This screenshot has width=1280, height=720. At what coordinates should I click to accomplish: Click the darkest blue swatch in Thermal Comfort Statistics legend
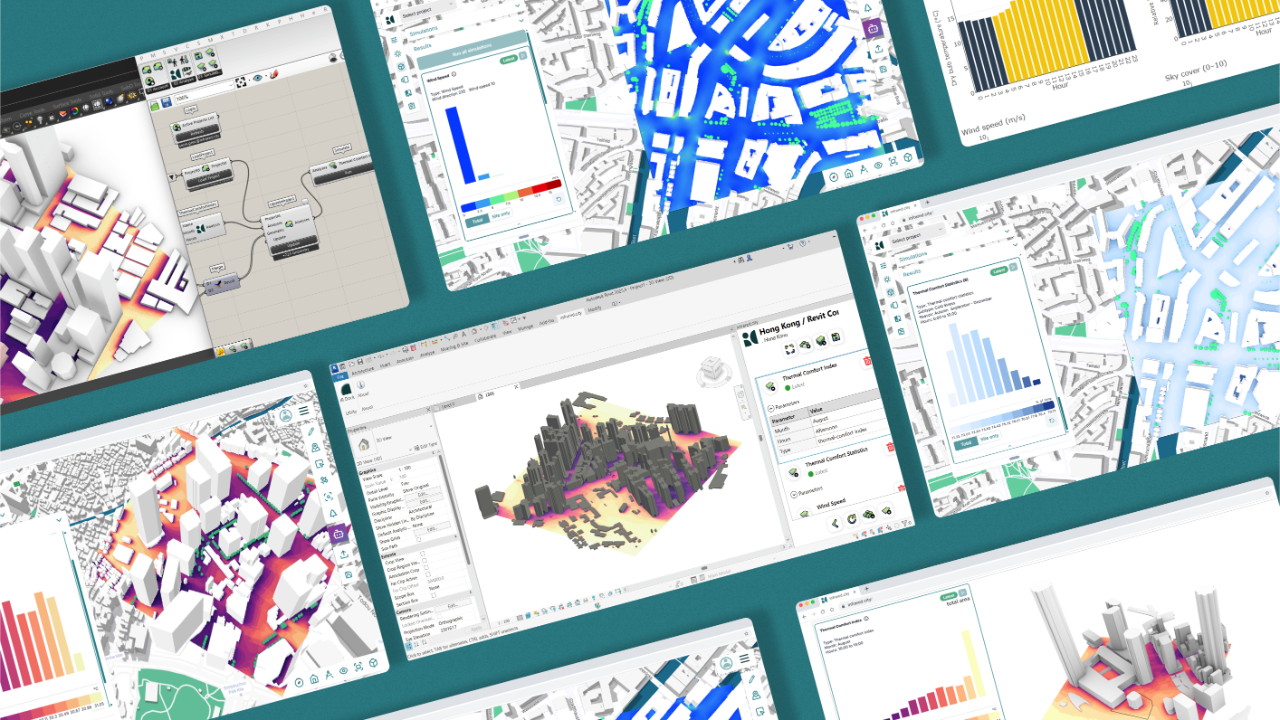pos(1048,405)
